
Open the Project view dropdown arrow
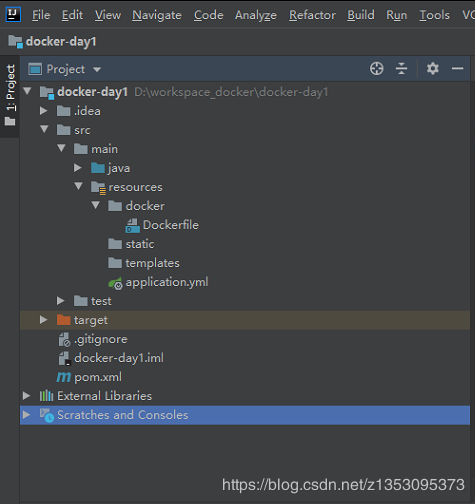[97, 69]
